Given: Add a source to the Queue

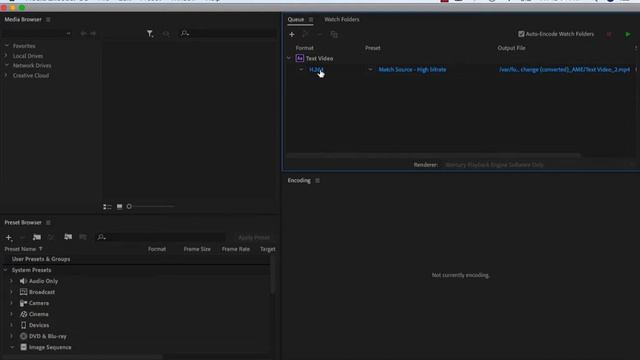Looking at the screenshot, I should [x=292, y=34].
